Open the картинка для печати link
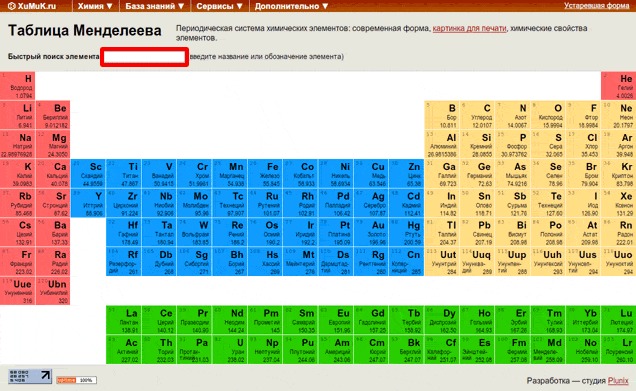Viewport: 636px width, 391px height. point(469,28)
